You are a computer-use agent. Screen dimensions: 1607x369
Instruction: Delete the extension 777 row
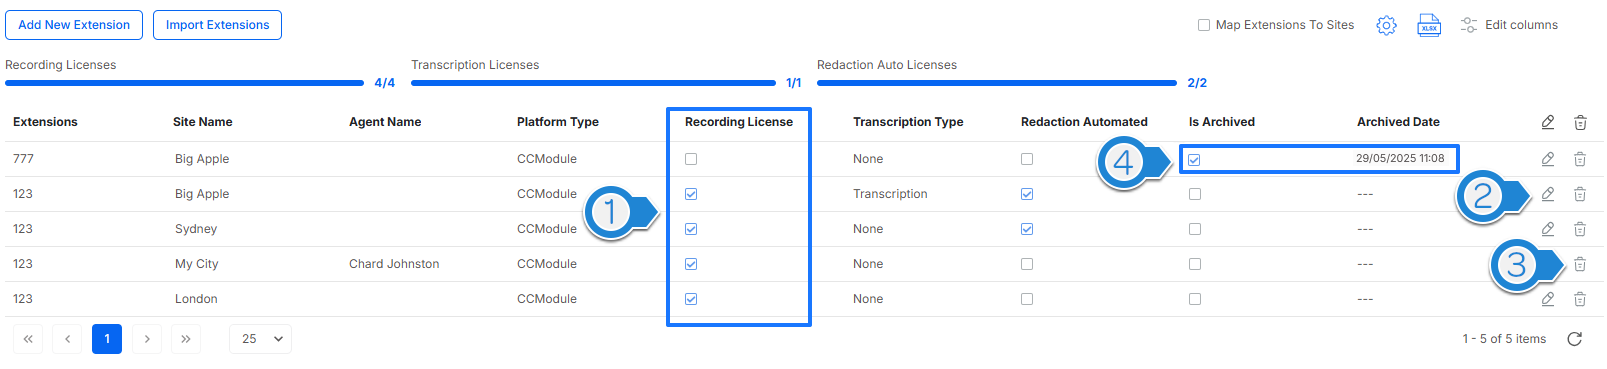[1580, 159]
